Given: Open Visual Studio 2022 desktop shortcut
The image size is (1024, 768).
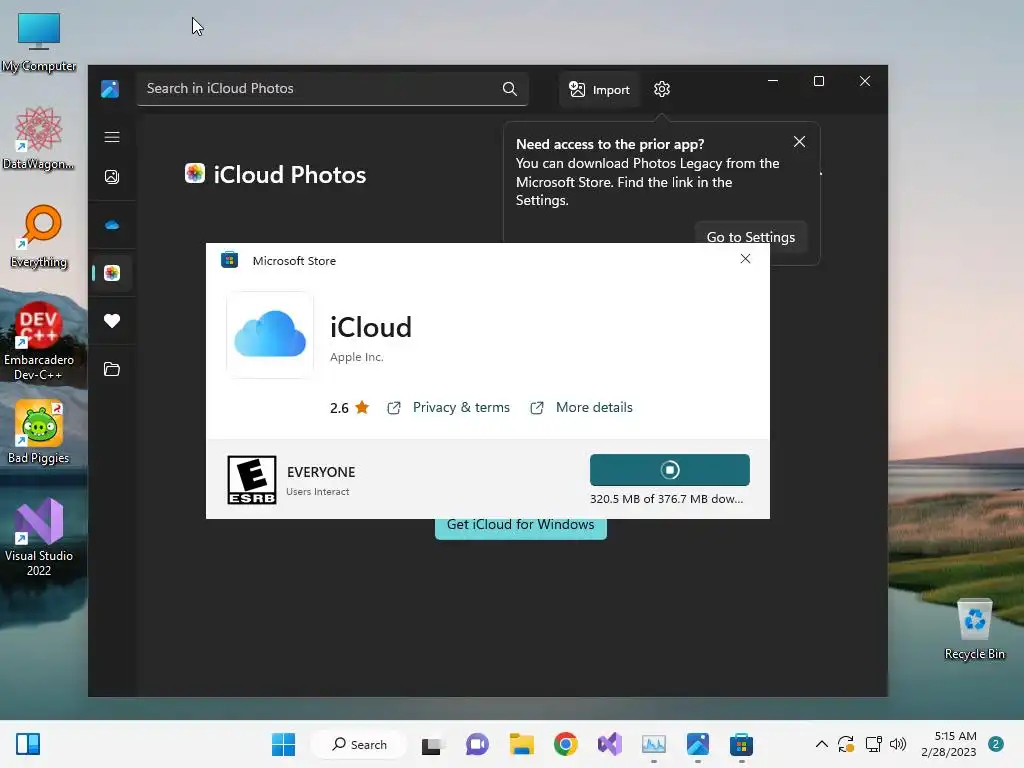Looking at the screenshot, I should (x=39, y=537).
